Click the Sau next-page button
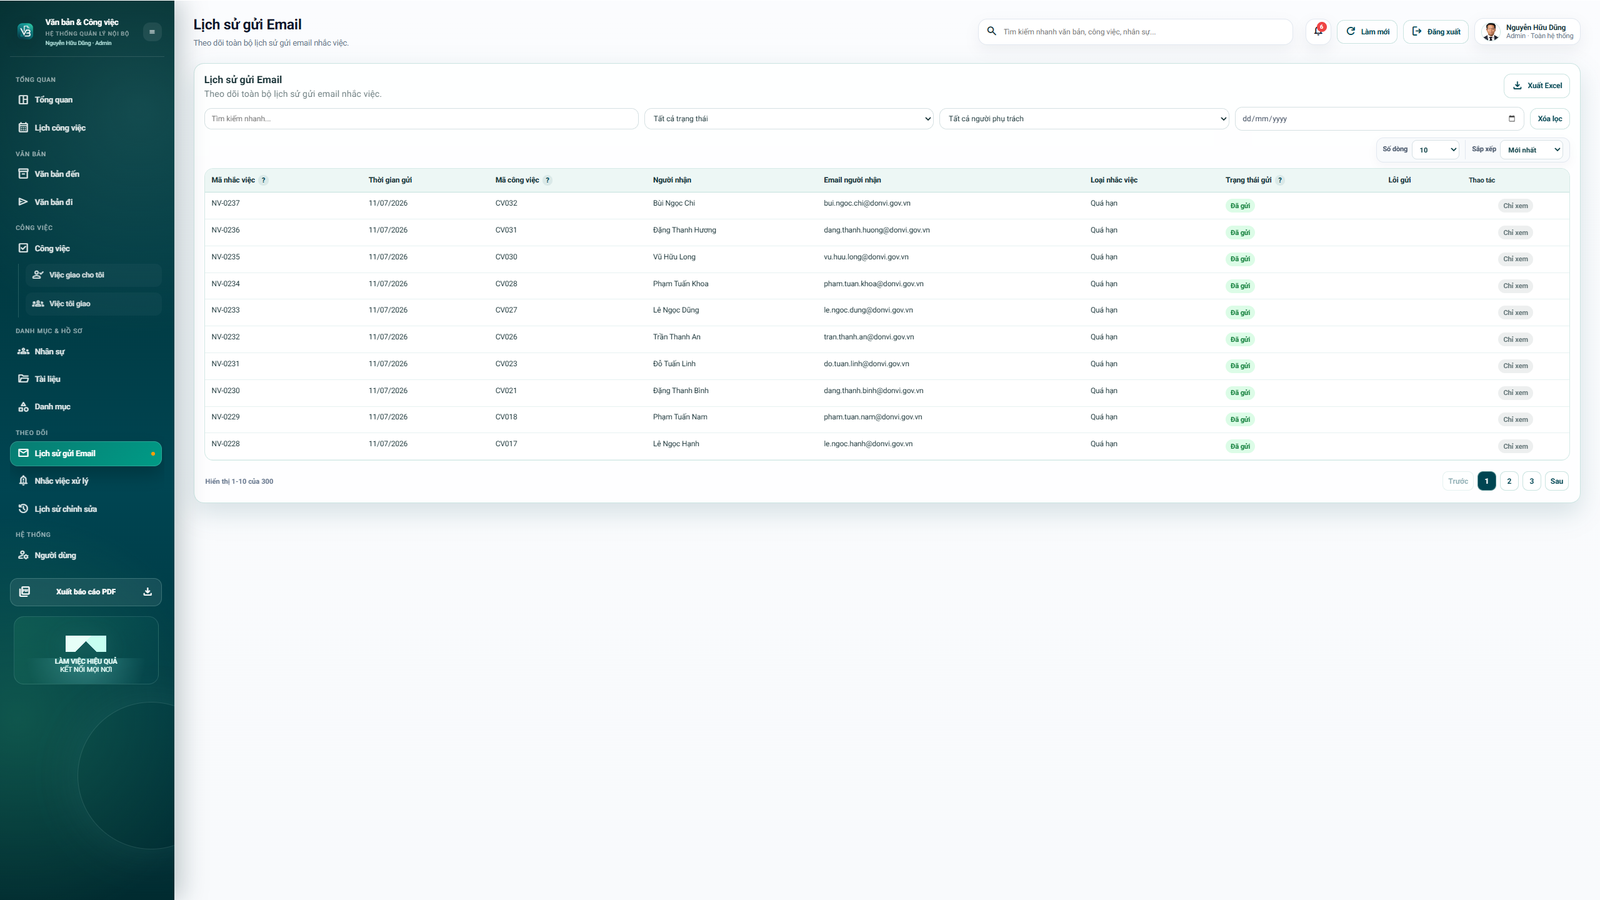Screen dimensions: 1600x900 [1557, 481]
